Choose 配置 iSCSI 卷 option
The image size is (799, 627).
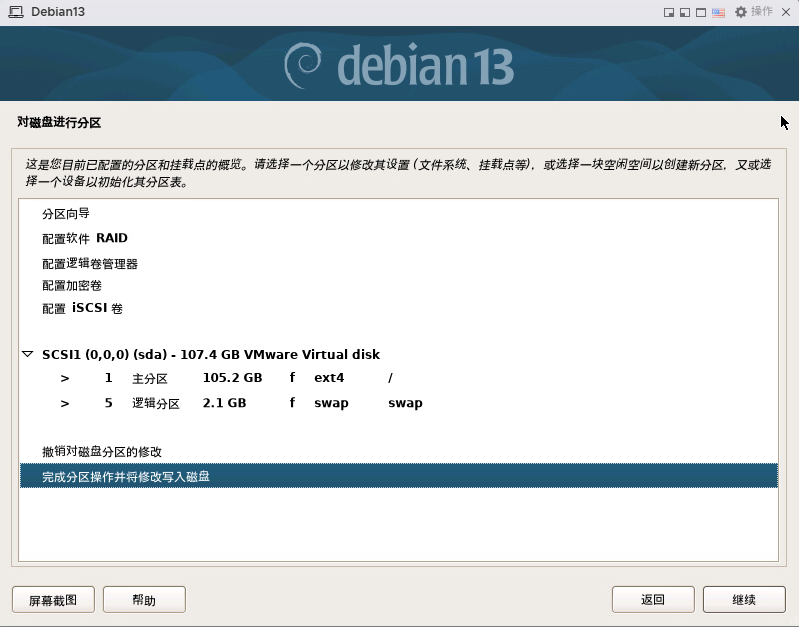(82, 309)
